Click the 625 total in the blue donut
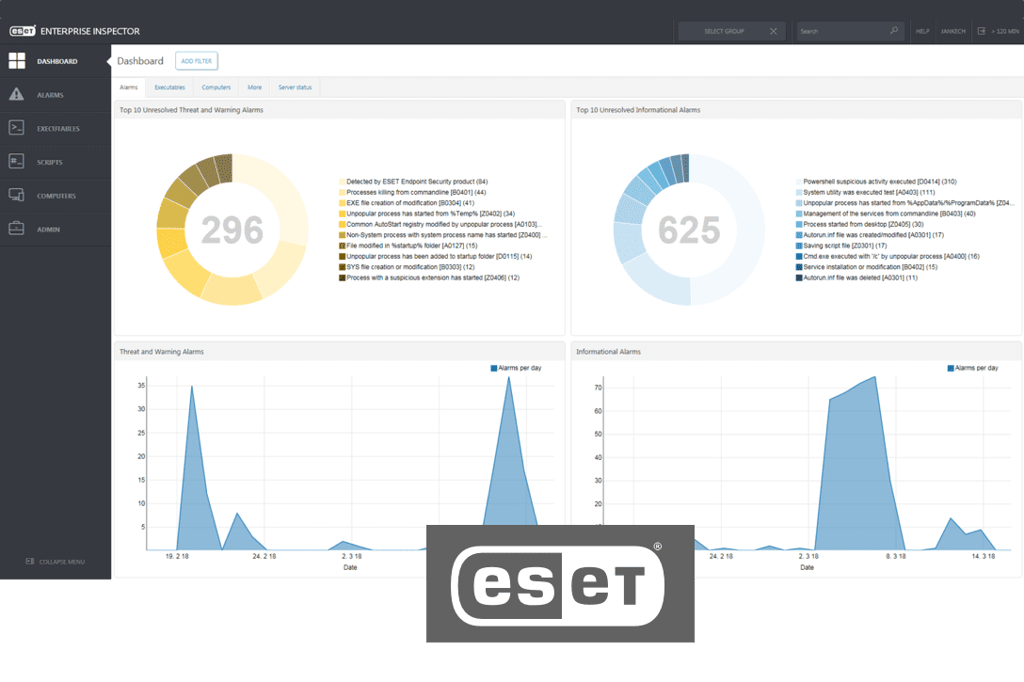The image size is (1024, 682). point(689,230)
